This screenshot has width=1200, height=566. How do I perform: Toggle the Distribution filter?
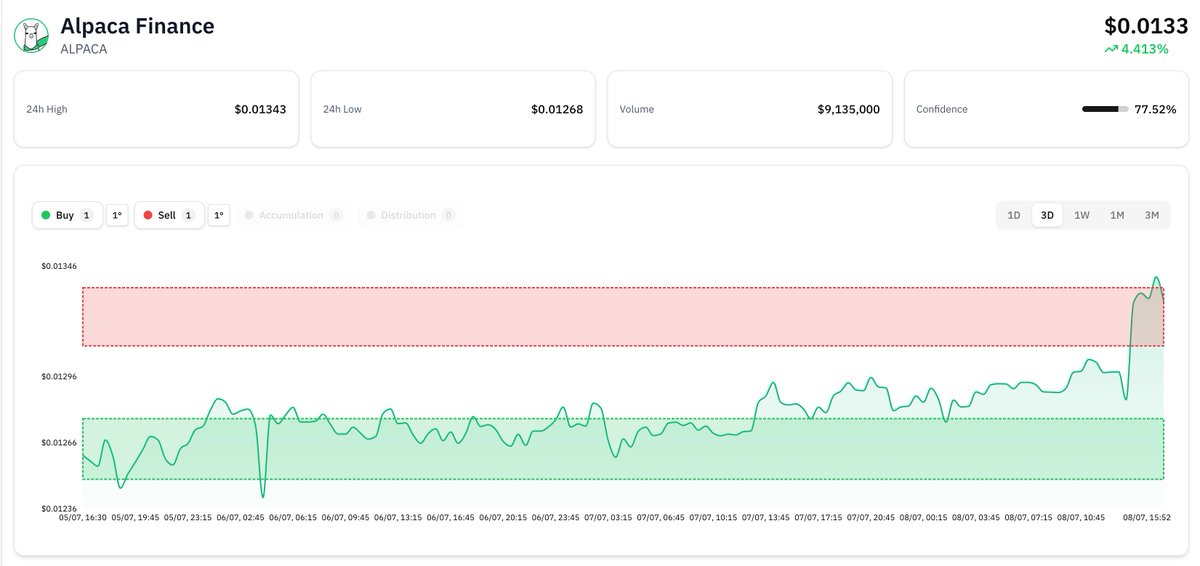pyautogui.click(x=410, y=215)
